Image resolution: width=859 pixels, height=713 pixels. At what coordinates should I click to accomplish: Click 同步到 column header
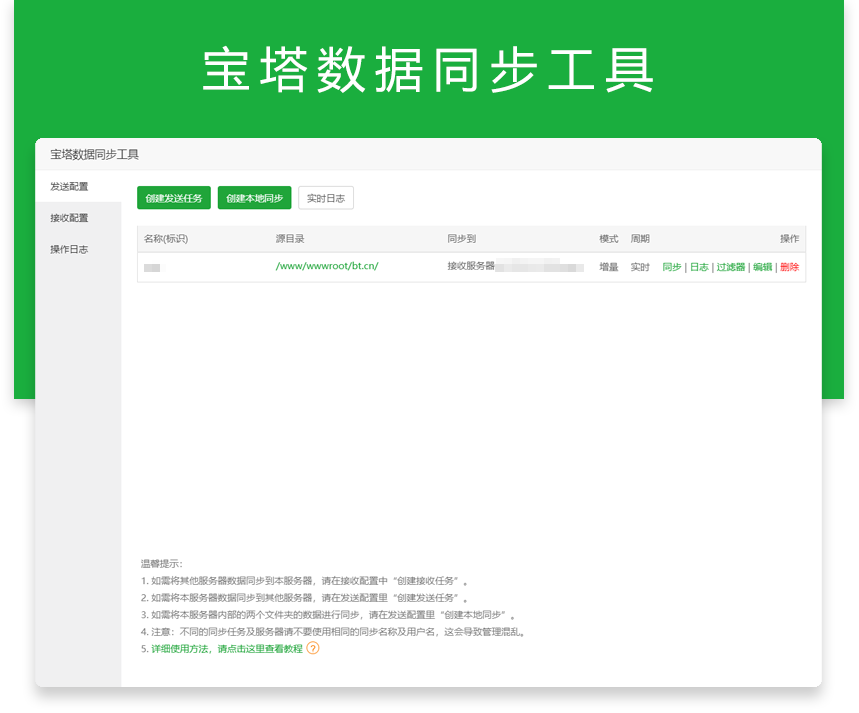(461, 239)
